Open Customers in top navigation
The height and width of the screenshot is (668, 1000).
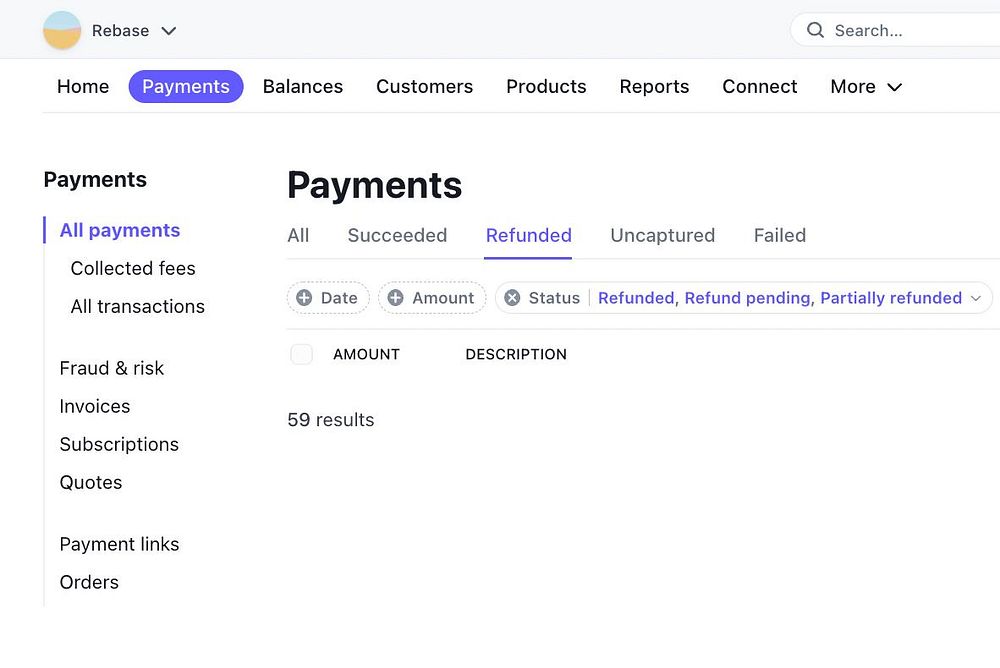coord(424,87)
